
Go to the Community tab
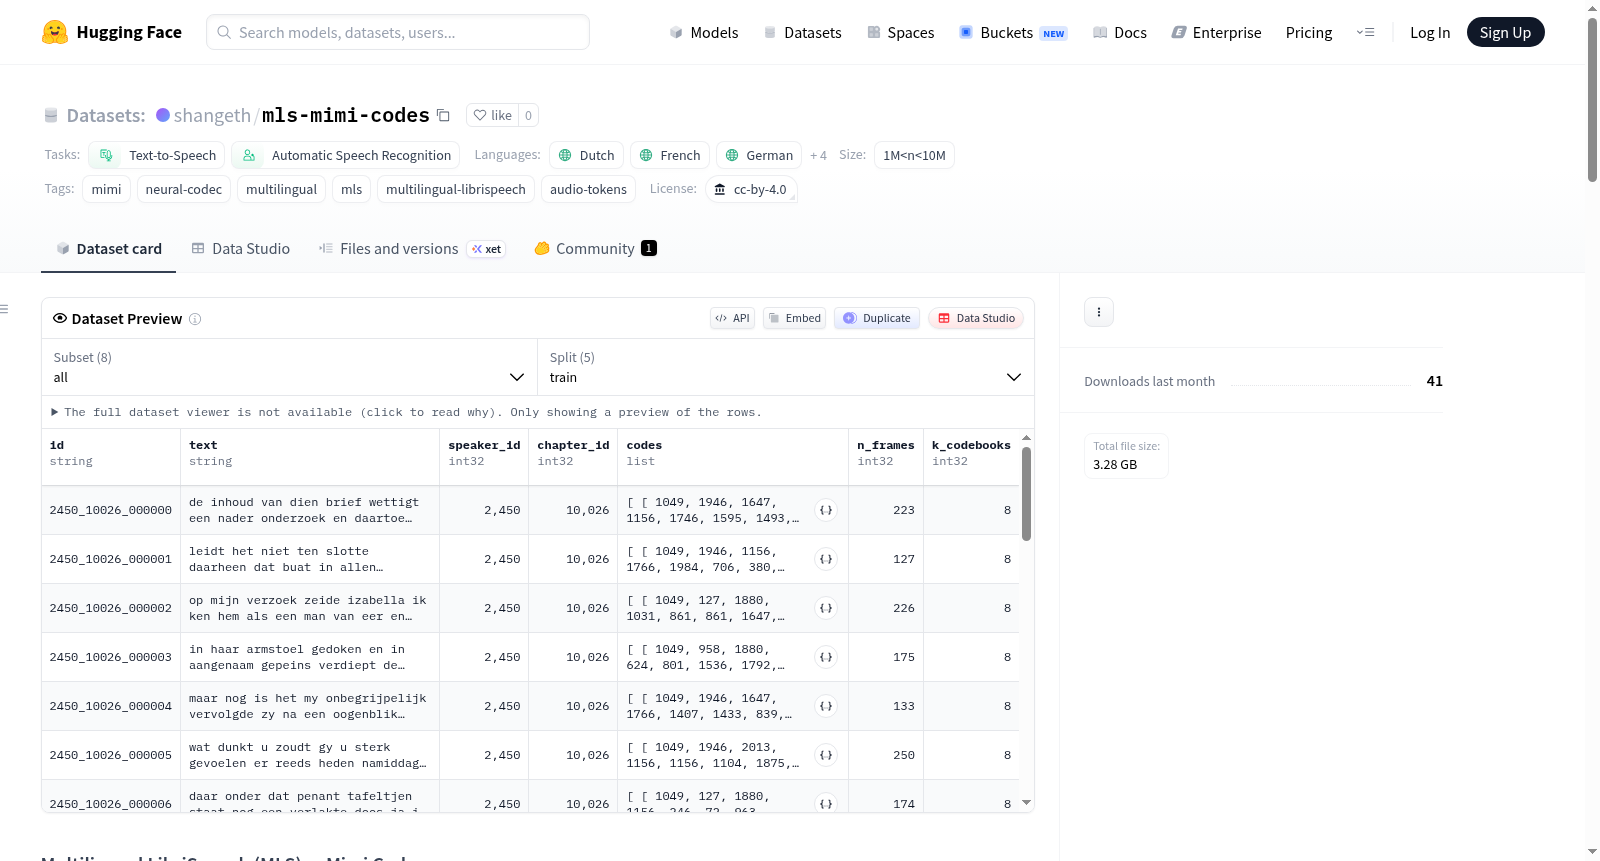pyautogui.click(x=596, y=249)
